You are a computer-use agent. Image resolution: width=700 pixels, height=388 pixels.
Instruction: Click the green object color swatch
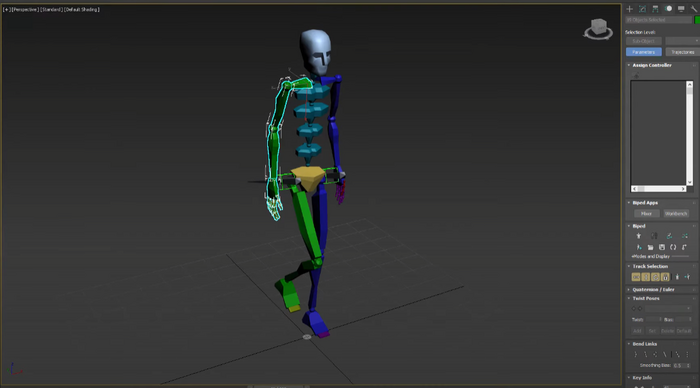pyautogui.click(x=697, y=20)
